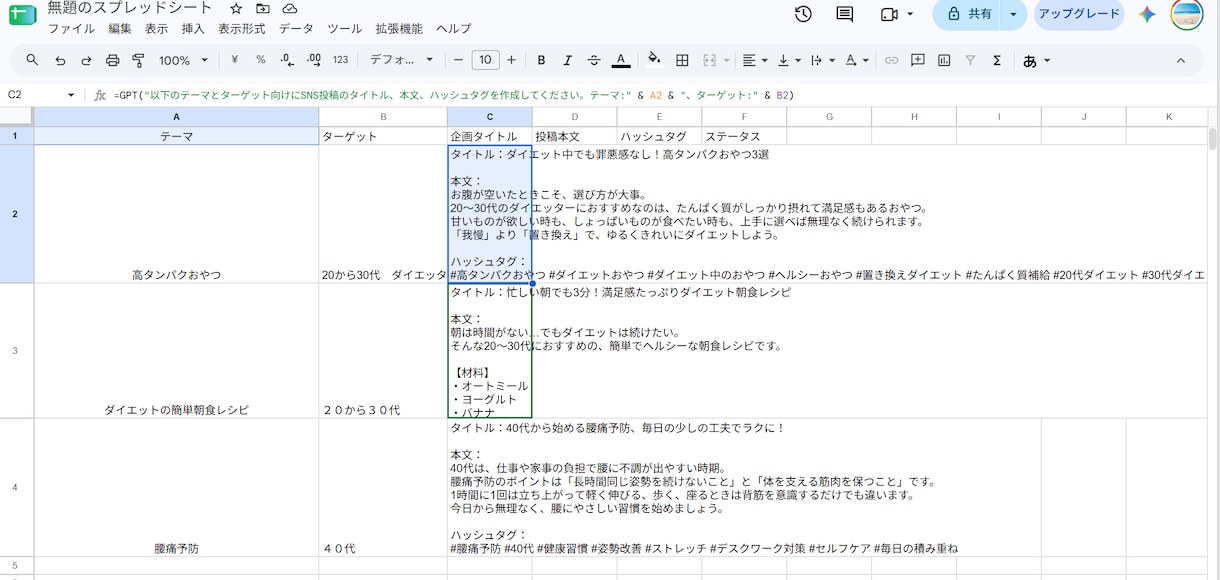Viewport: 1220px width, 580px height.
Task: Format as currency with ¥ icon
Action: (234, 60)
